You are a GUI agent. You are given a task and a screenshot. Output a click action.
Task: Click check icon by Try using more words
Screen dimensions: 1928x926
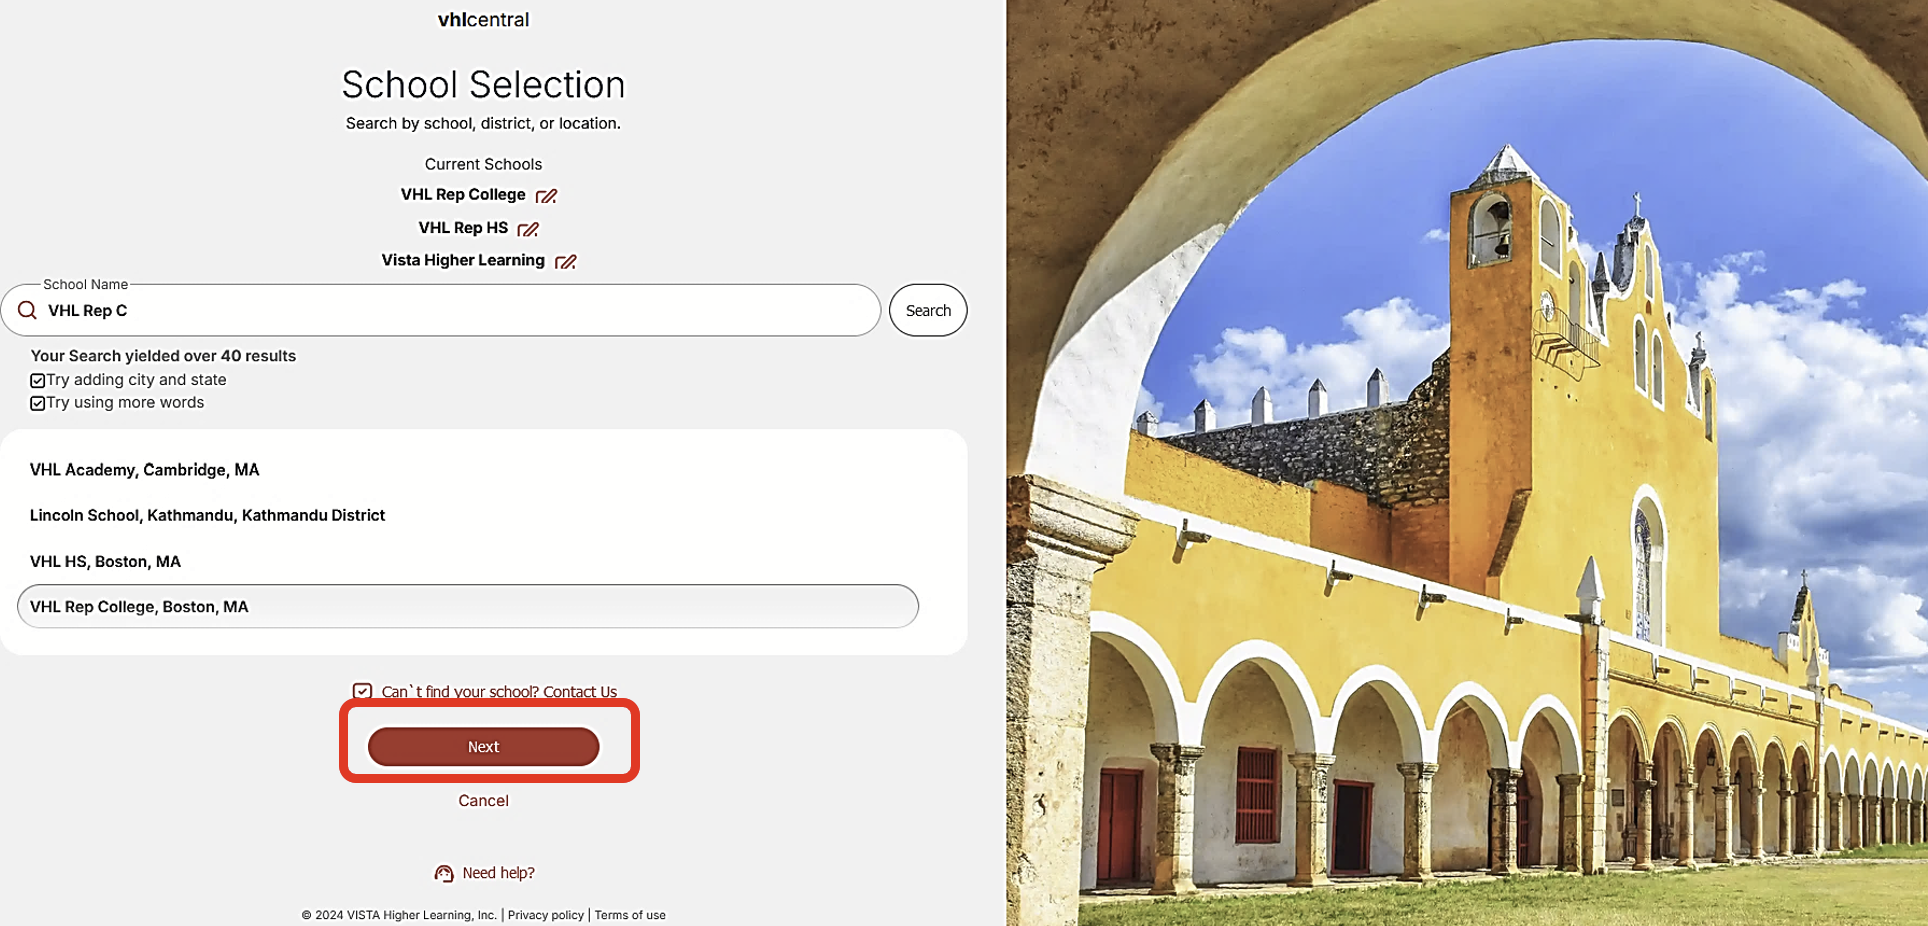37,403
